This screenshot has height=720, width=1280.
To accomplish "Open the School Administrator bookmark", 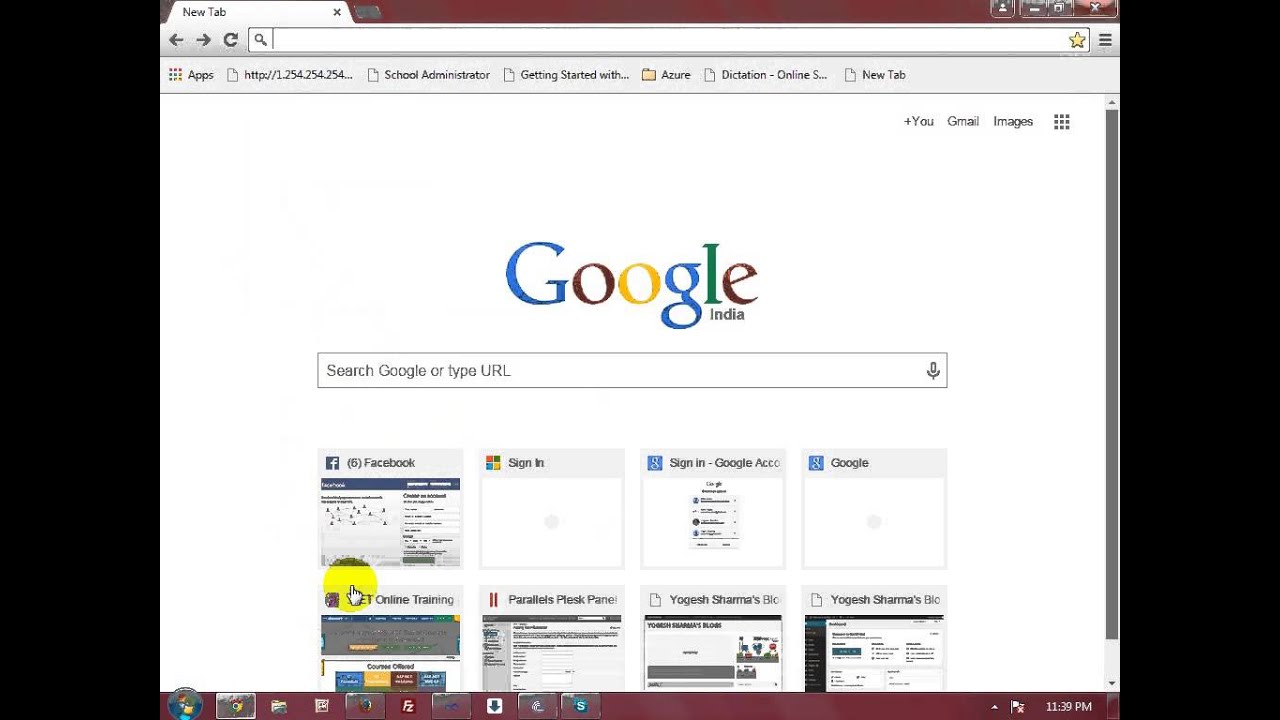I will [x=428, y=75].
